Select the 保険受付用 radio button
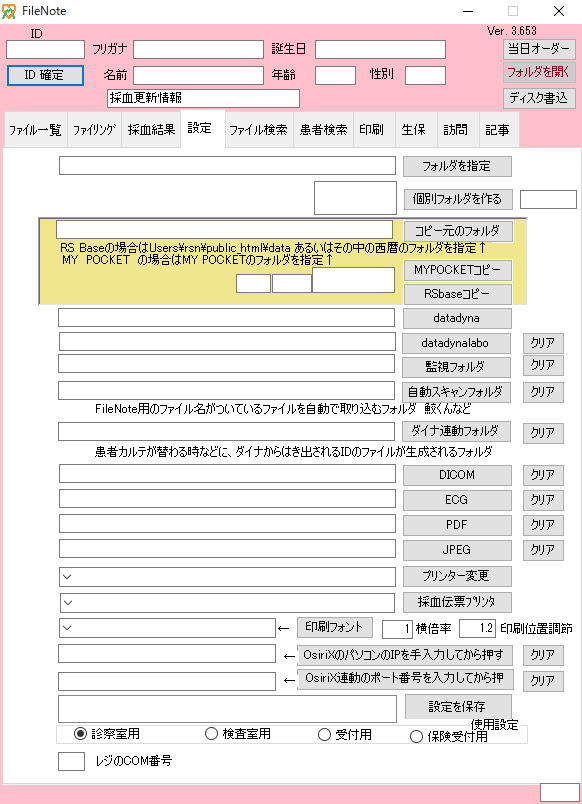Screen dimensions: 582x804 (x=416, y=736)
